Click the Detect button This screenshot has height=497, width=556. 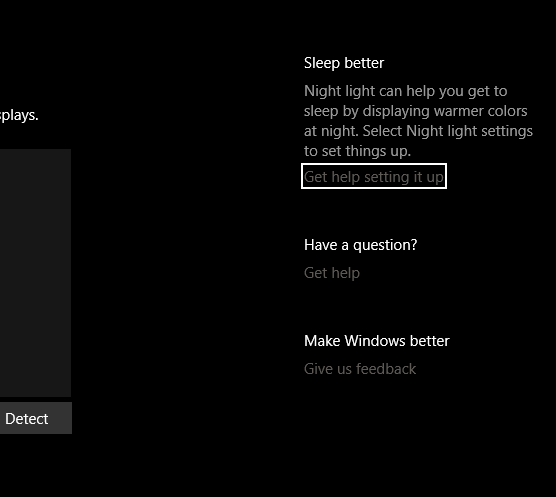click(35, 418)
